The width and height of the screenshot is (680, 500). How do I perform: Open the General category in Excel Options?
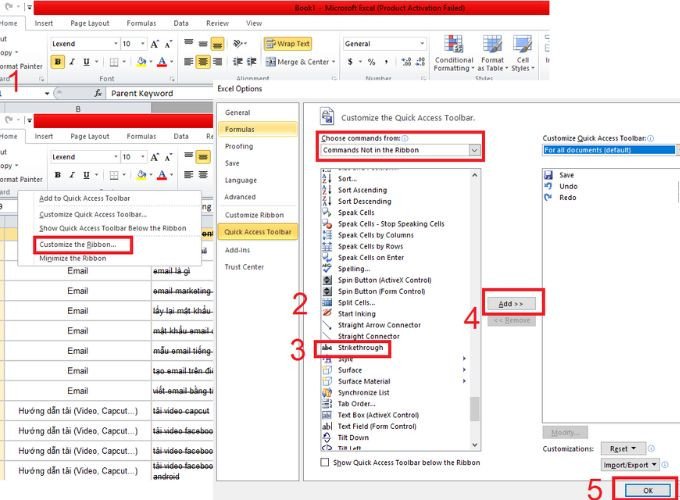tap(237, 112)
